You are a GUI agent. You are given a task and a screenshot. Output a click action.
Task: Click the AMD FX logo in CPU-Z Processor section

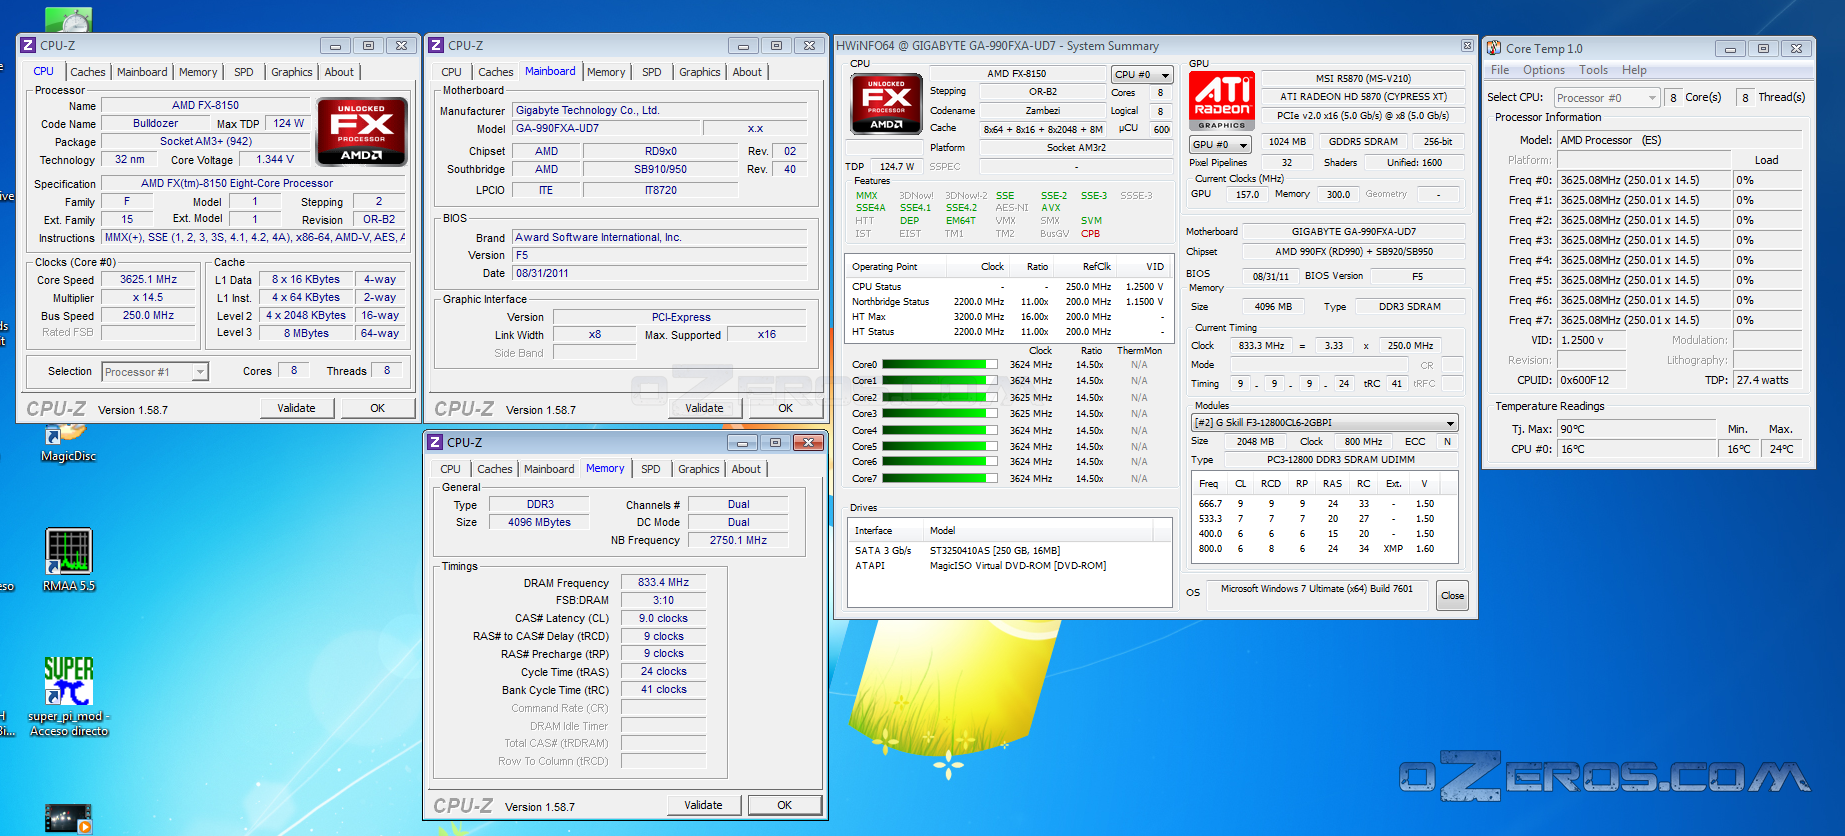coord(361,131)
